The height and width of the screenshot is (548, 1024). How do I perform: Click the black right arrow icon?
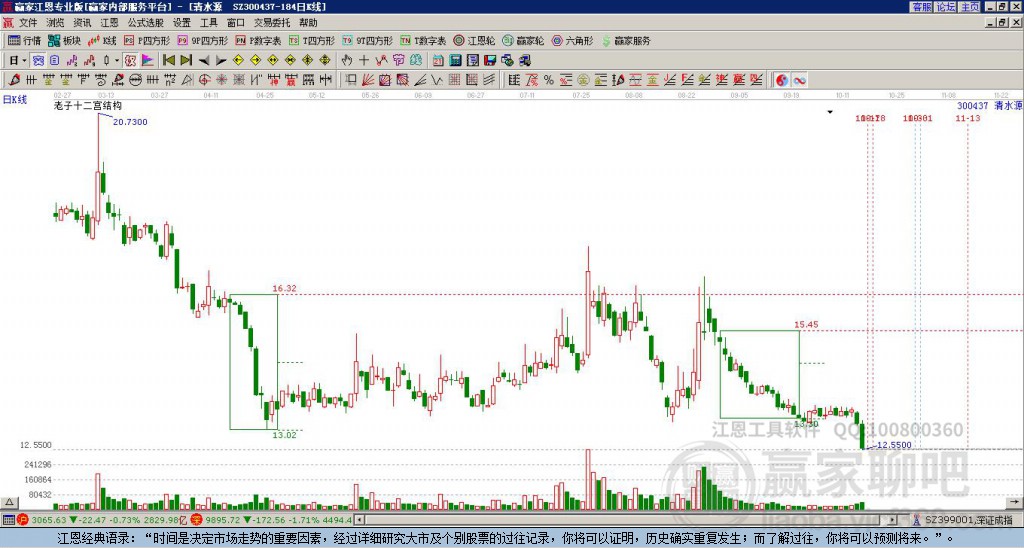pyautogui.click(x=221, y=60)
